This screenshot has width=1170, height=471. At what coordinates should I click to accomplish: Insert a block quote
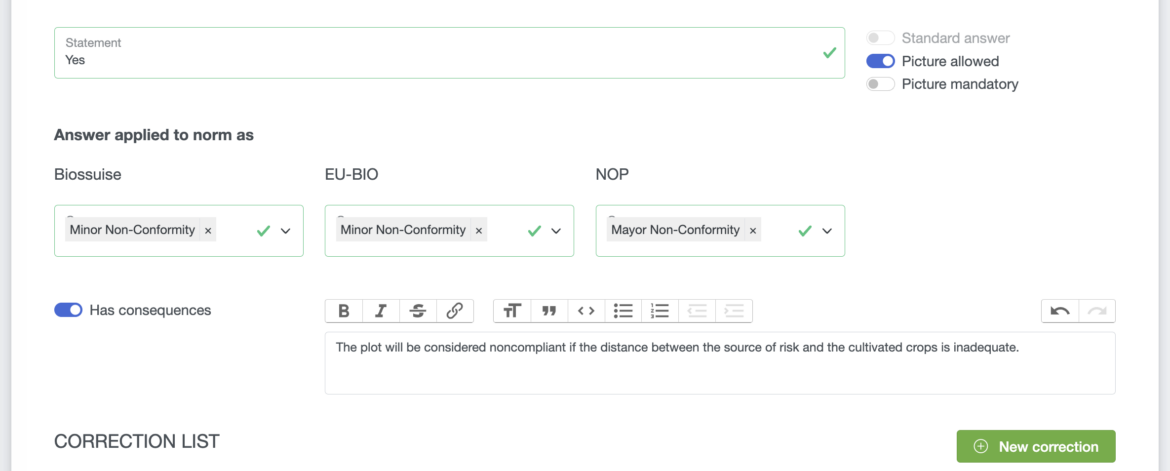(549, 311)
